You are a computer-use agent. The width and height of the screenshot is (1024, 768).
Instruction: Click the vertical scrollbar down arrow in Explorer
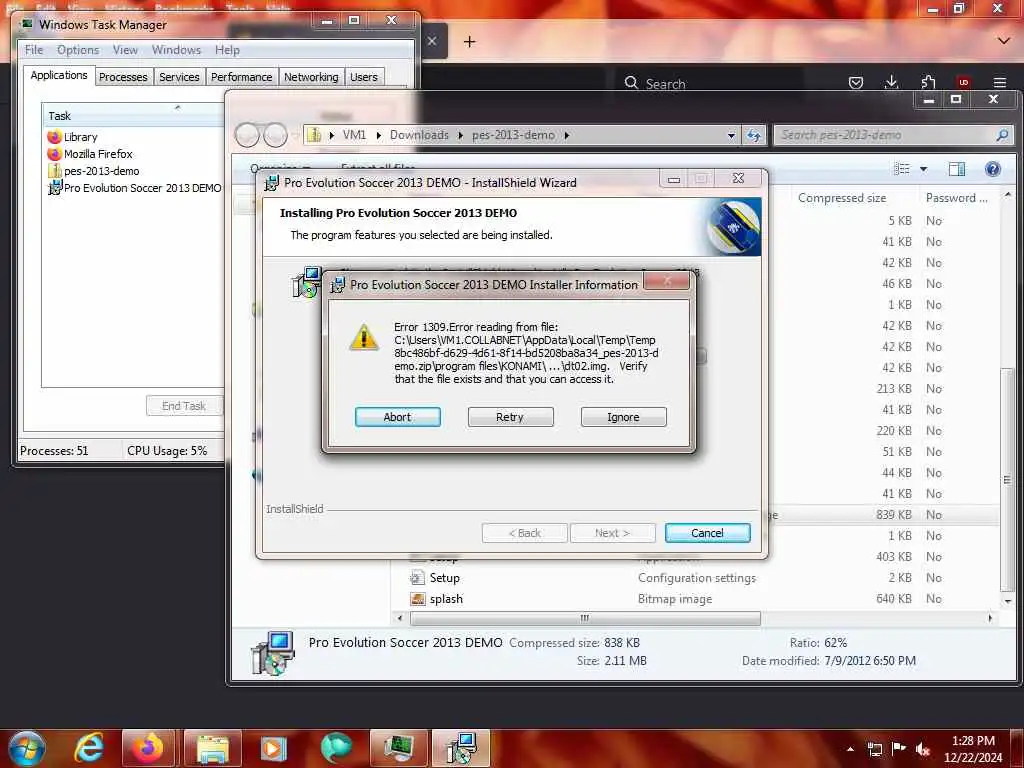1007,601
